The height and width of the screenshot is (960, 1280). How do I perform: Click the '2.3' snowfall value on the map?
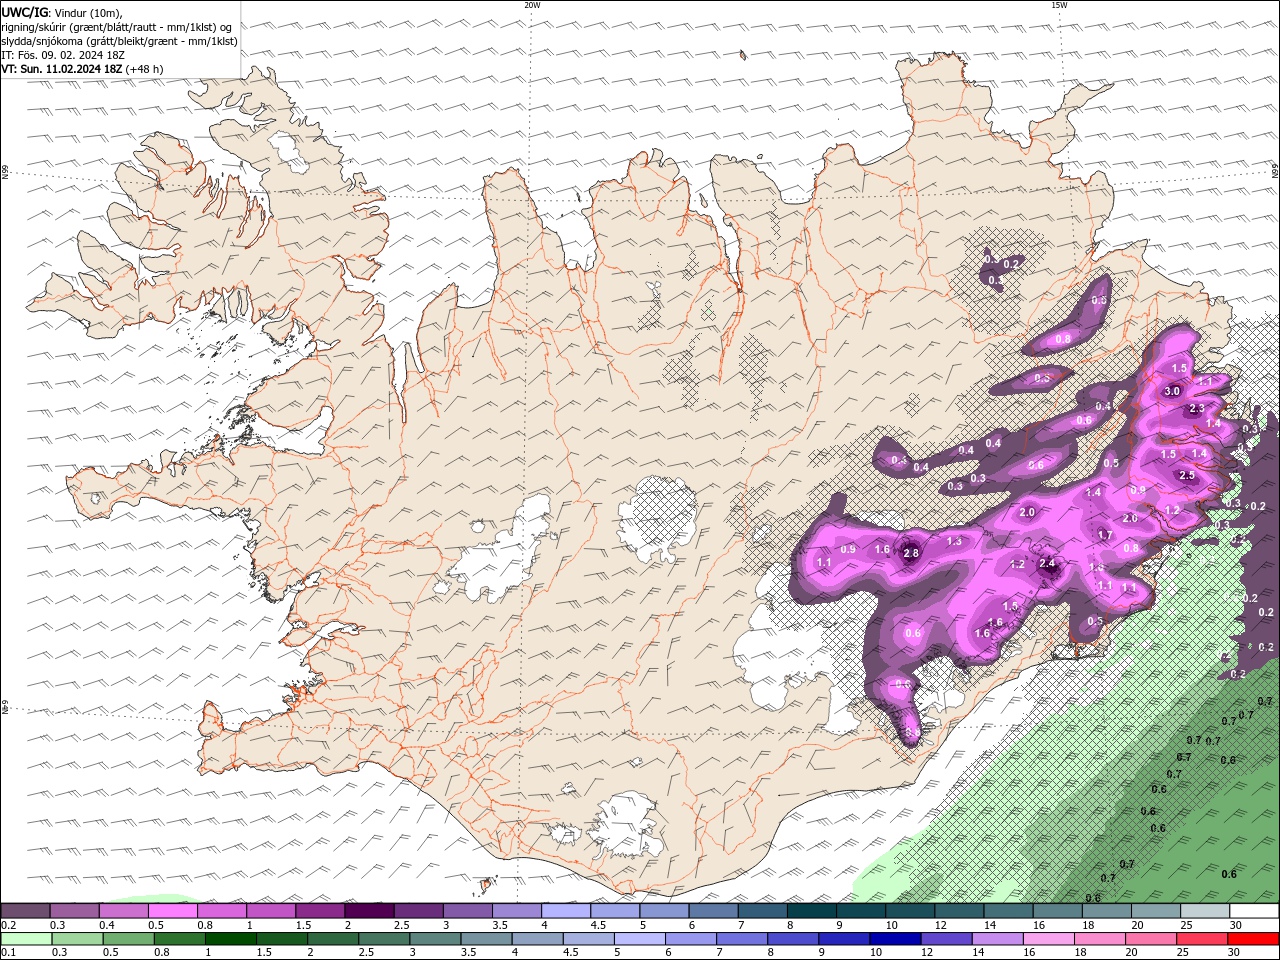[x=1197, y=409]
